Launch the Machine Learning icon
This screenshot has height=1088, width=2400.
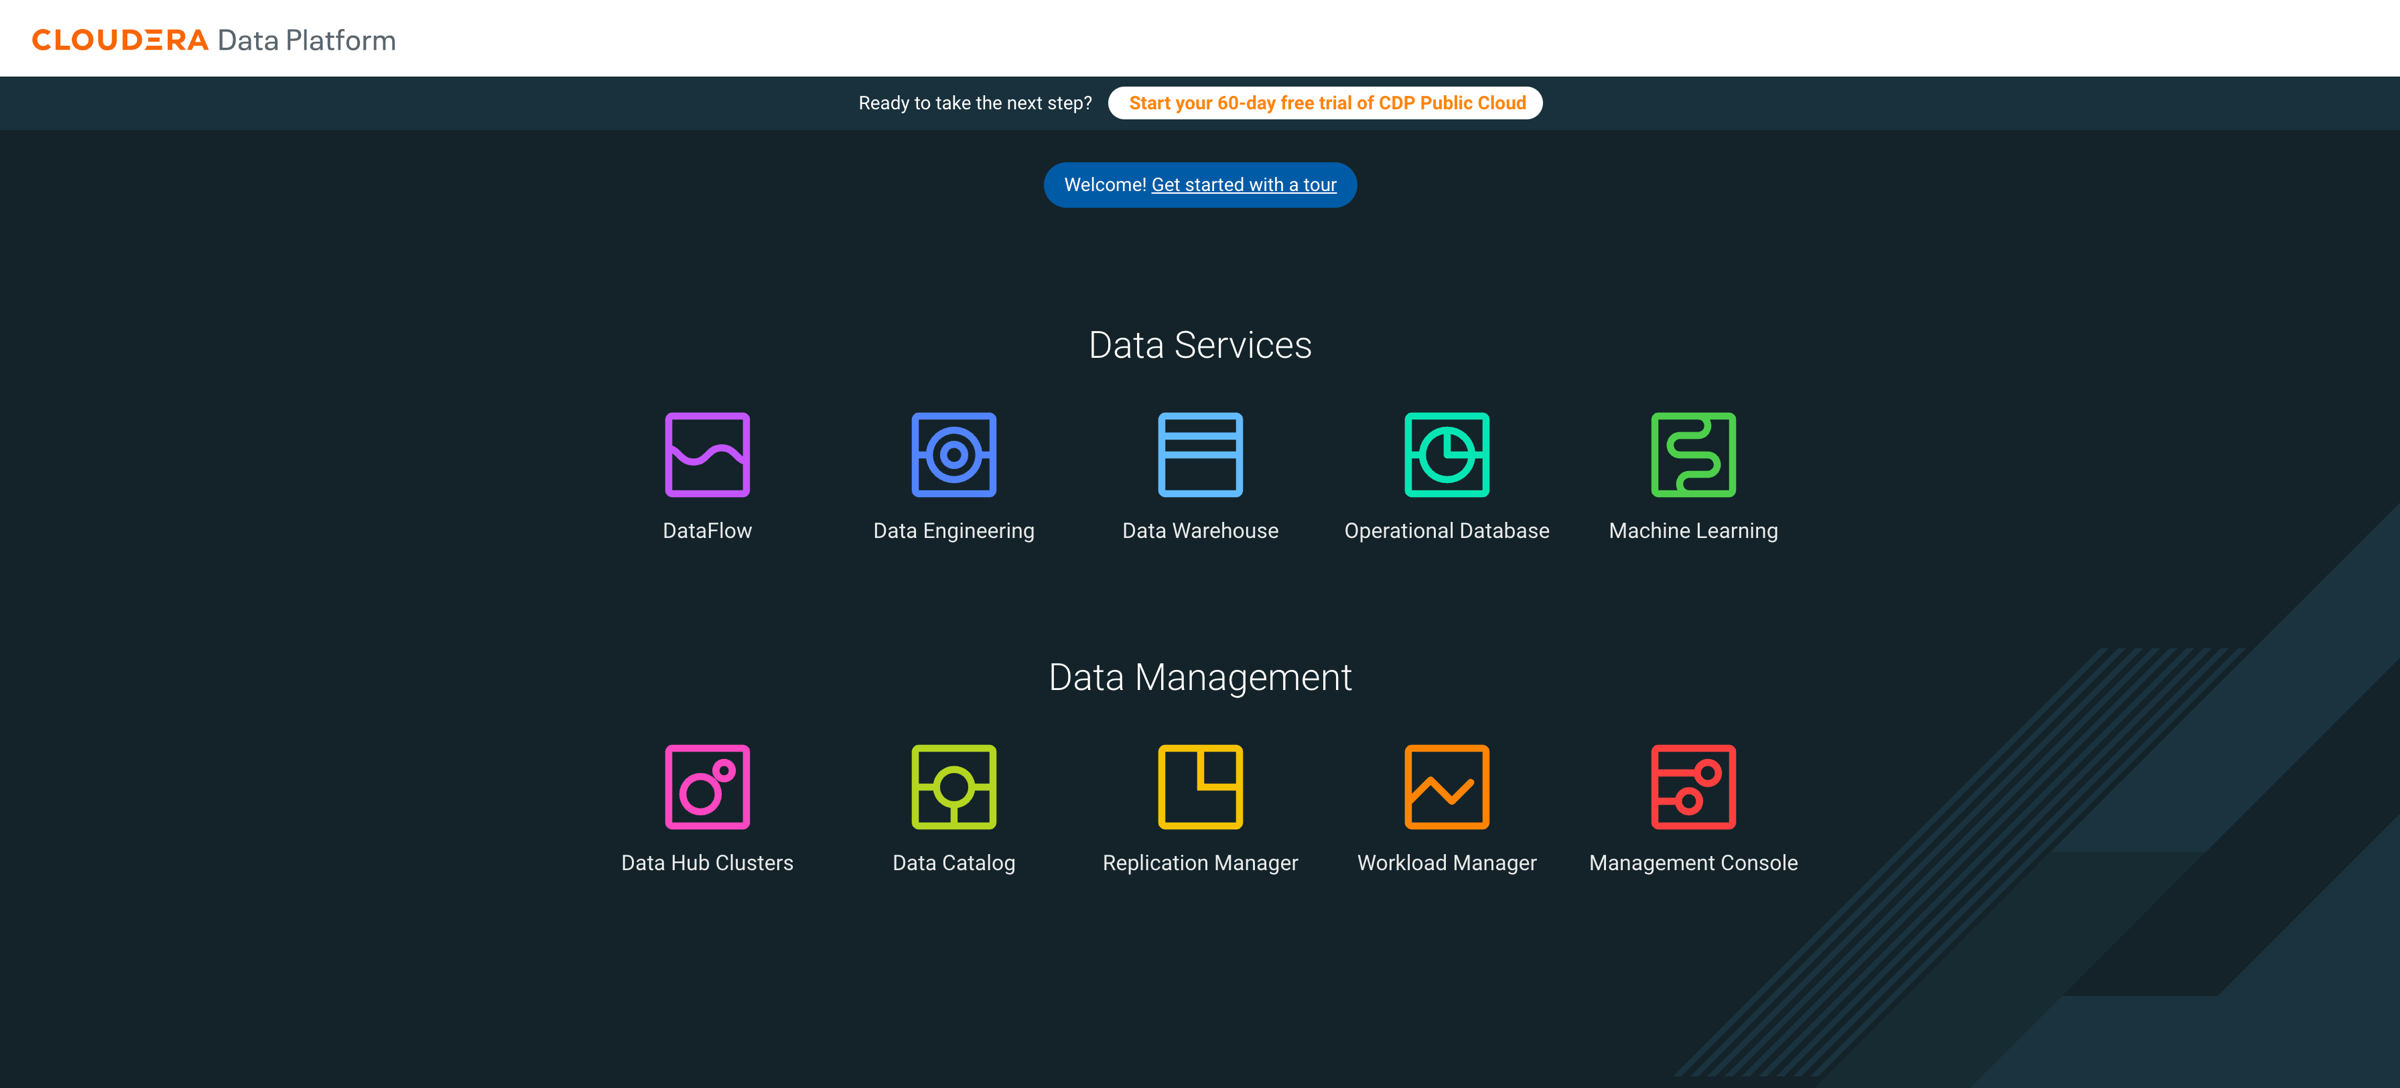(1693, 455)
